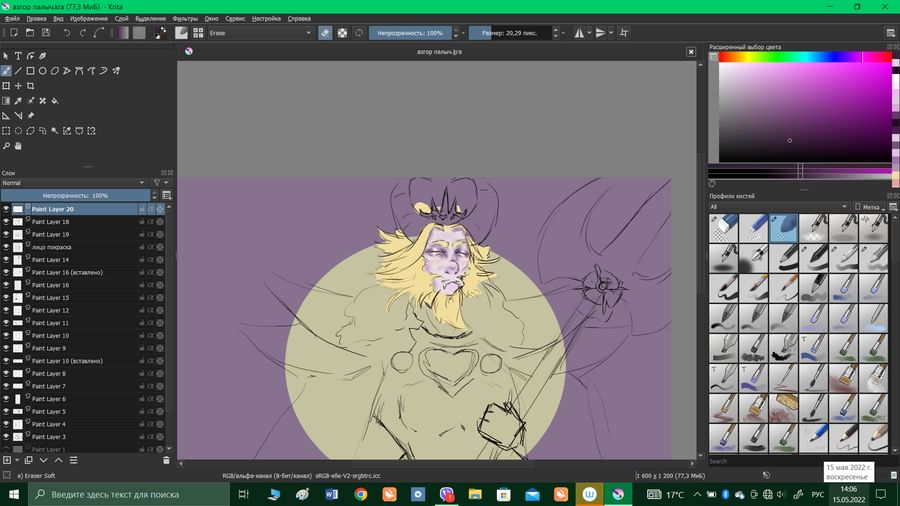
Task: Hide Paint Layer 14
Action: click(x=6, y=260)
